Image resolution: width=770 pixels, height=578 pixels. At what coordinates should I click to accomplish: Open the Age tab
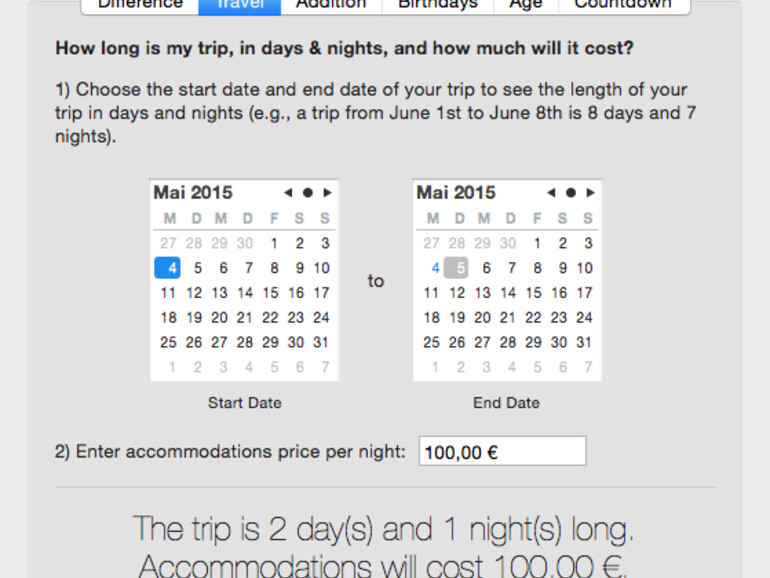525,5
